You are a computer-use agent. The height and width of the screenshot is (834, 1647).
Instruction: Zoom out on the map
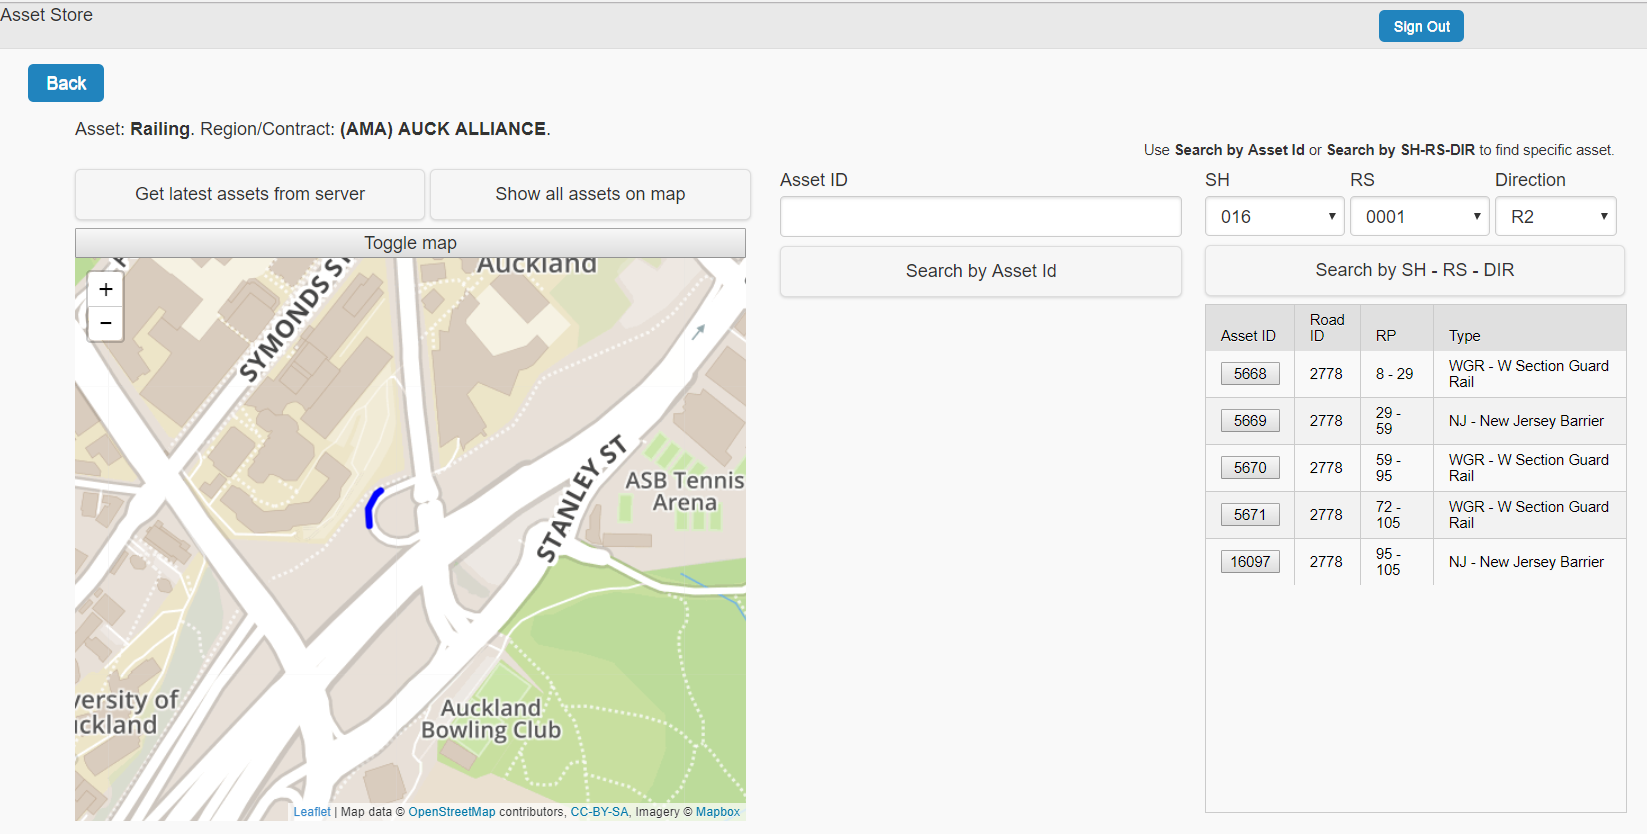point(105,324)
